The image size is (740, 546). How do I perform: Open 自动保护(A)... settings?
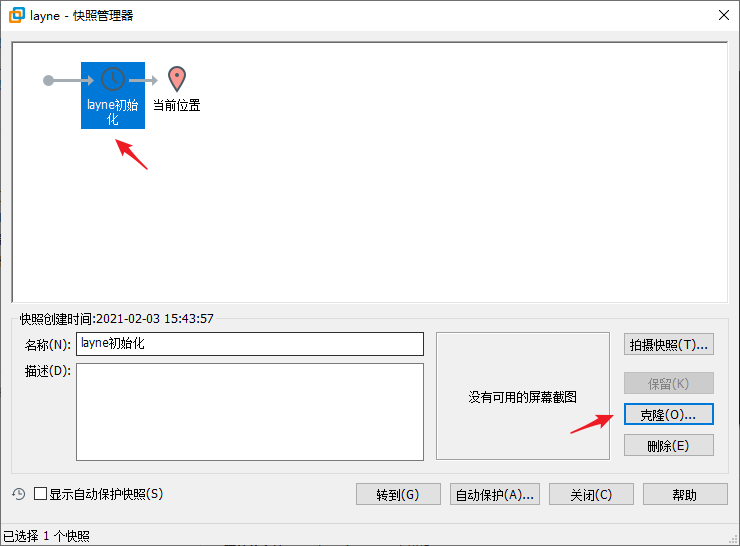coord(495,494)
